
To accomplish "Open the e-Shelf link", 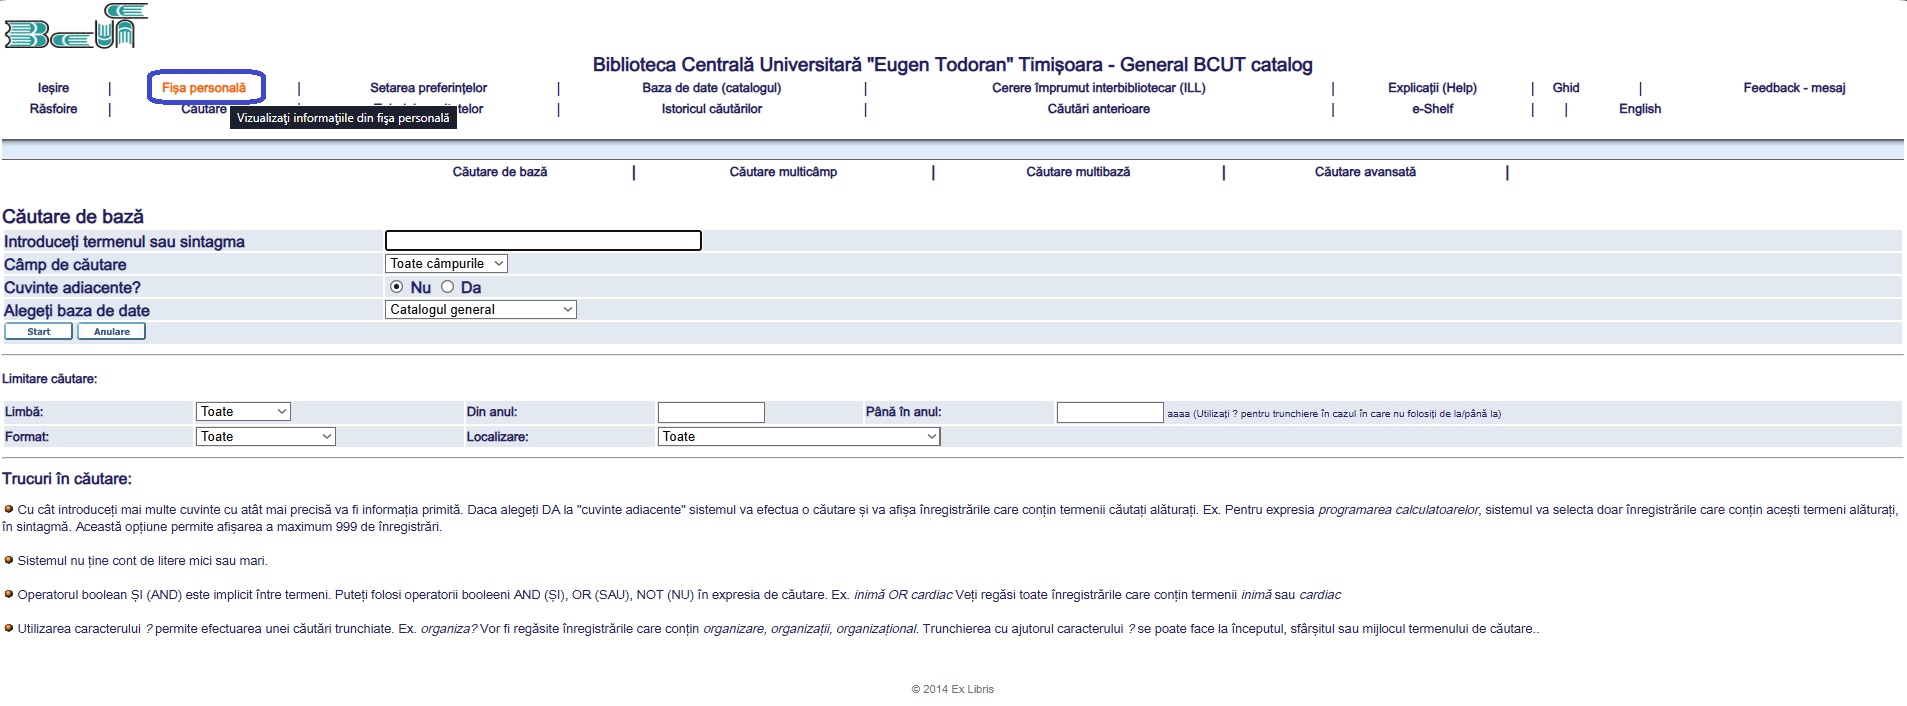I will [1432, 109].
